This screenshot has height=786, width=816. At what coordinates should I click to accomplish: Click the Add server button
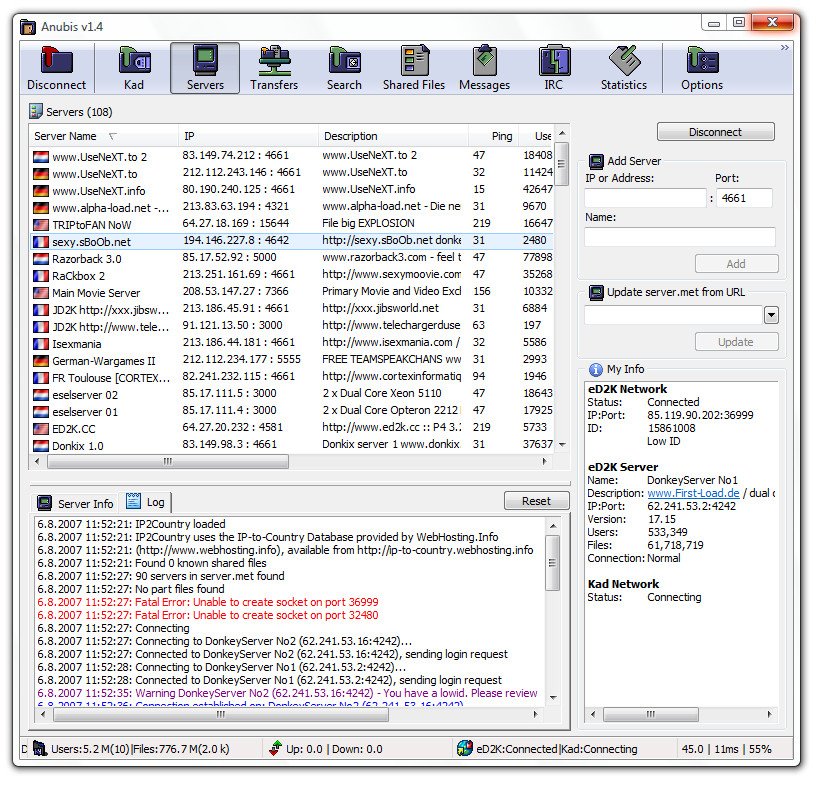[736, 264]
